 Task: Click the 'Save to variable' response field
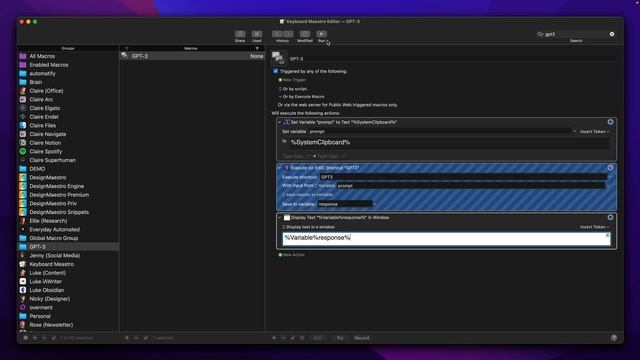[345, 204]
